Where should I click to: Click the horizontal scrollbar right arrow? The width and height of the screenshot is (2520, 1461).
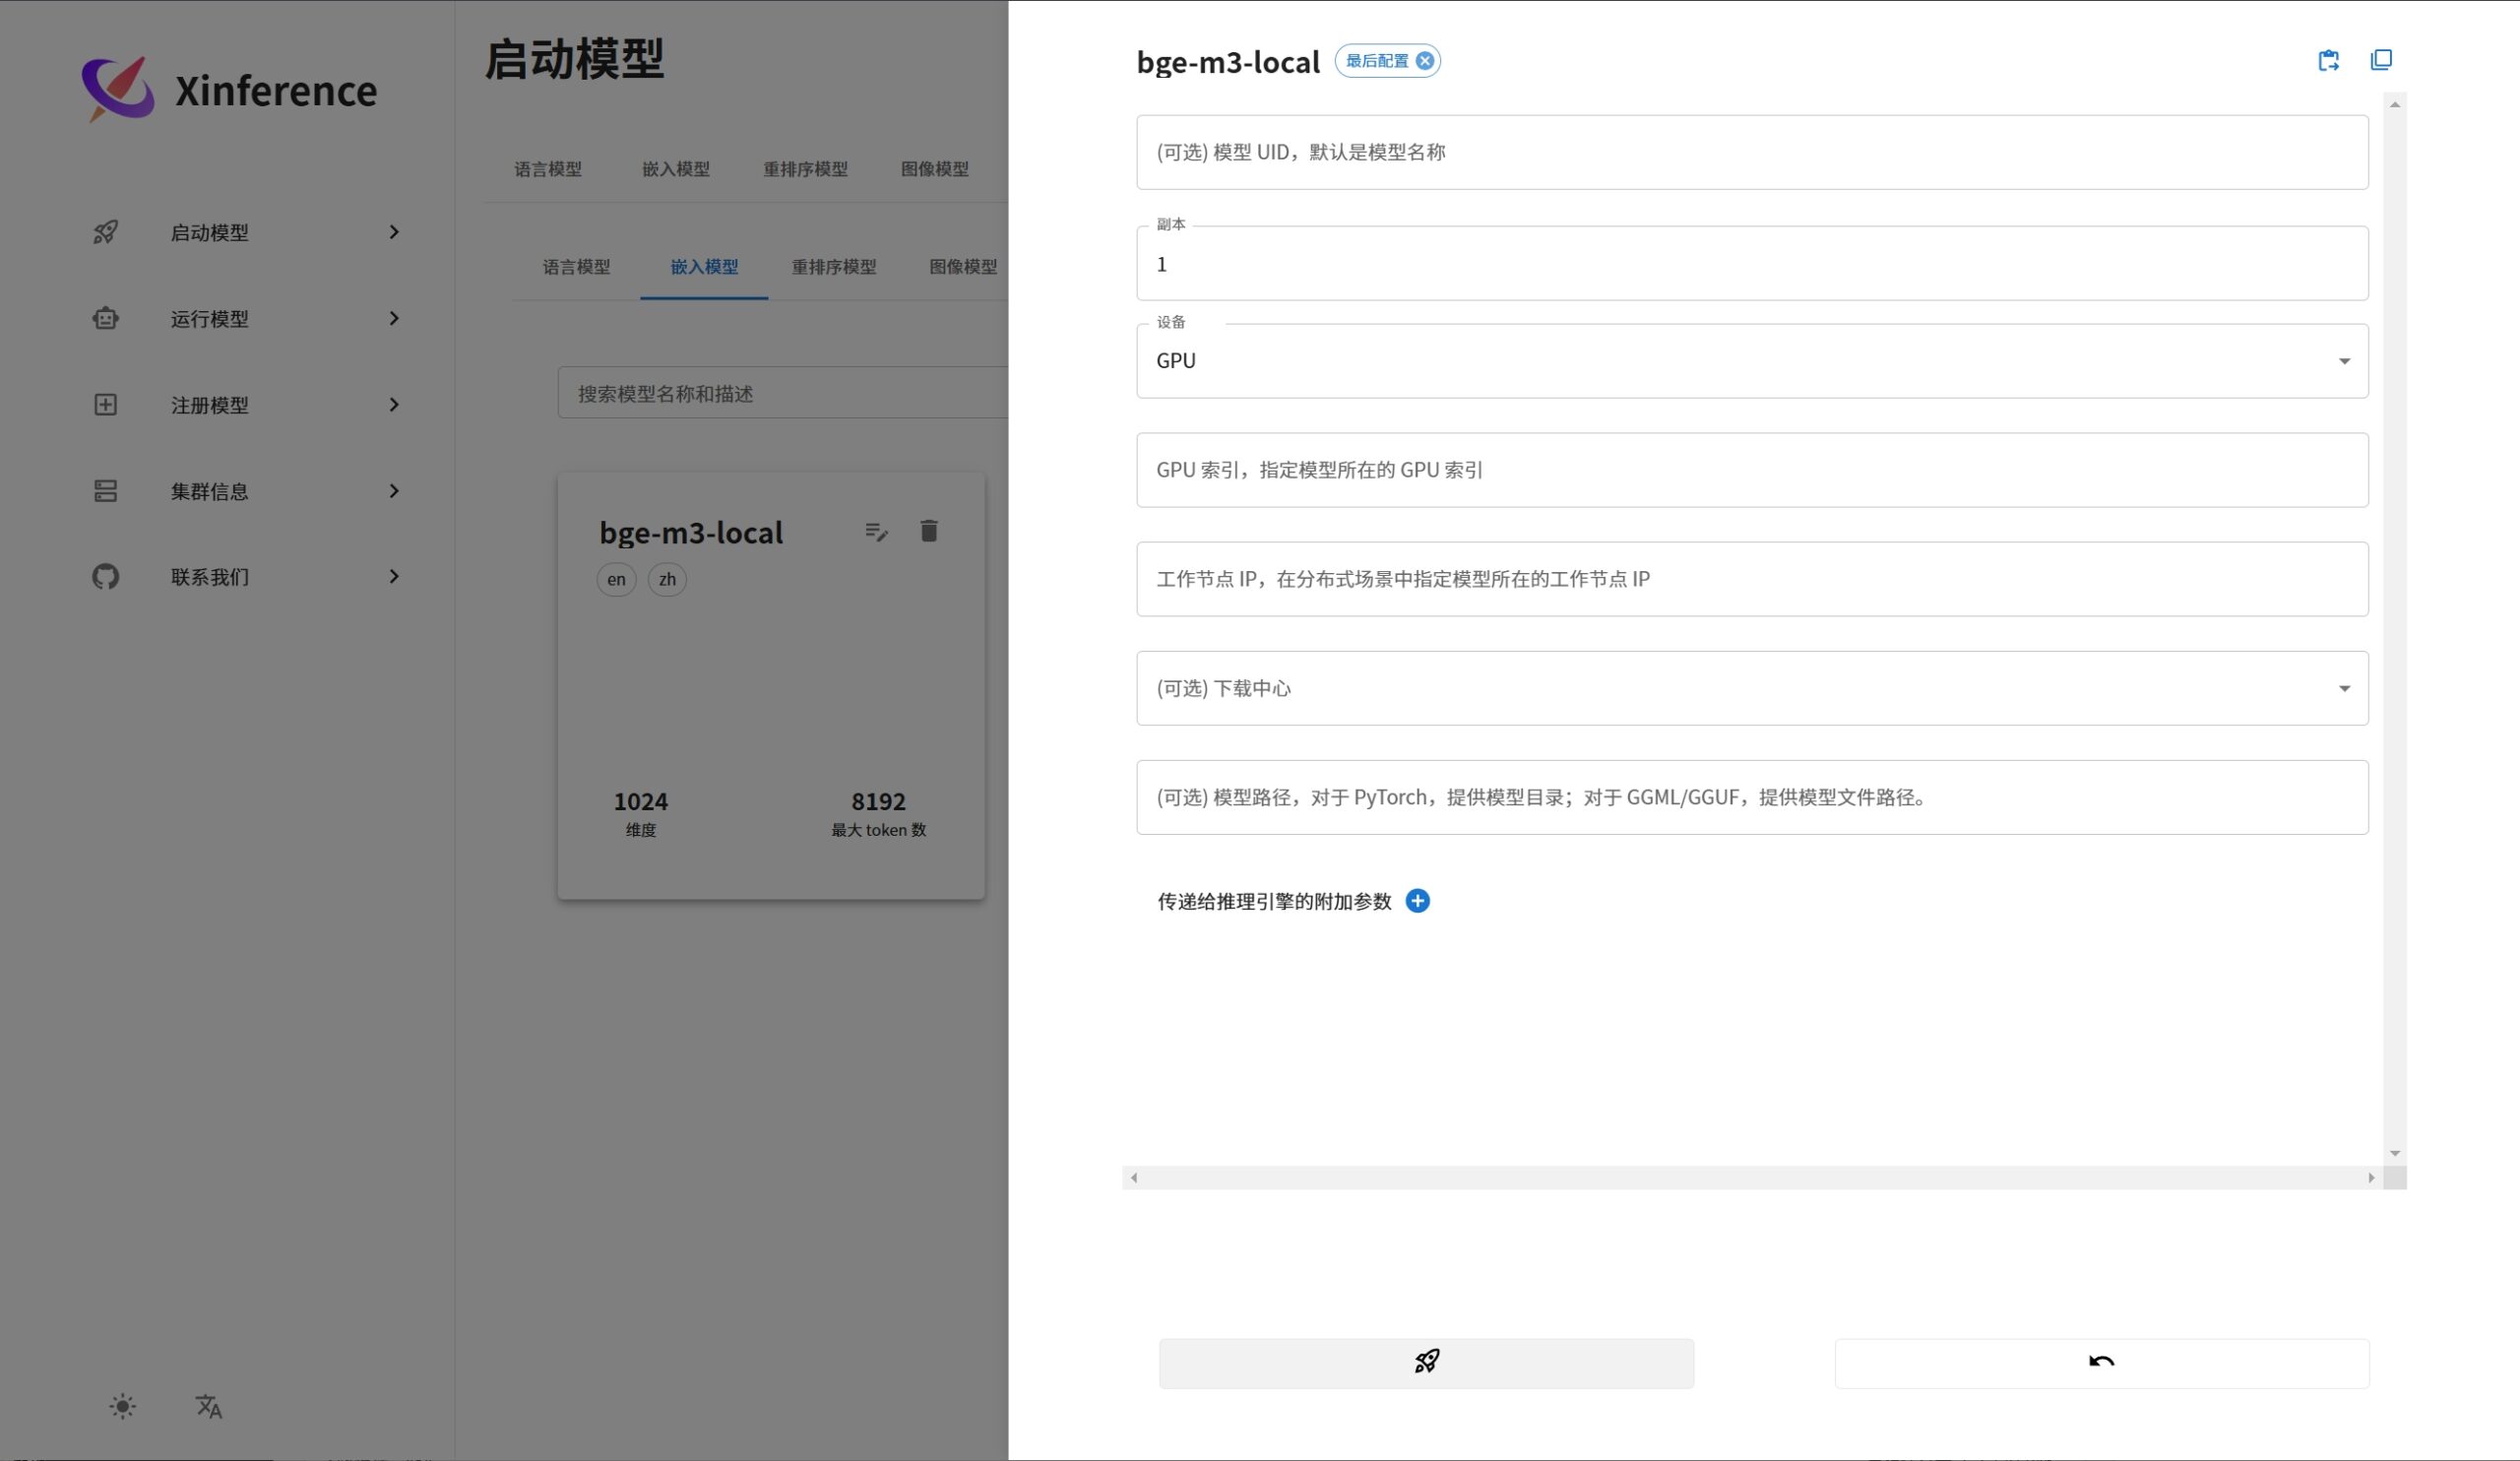click(x=2371, y=1178)
